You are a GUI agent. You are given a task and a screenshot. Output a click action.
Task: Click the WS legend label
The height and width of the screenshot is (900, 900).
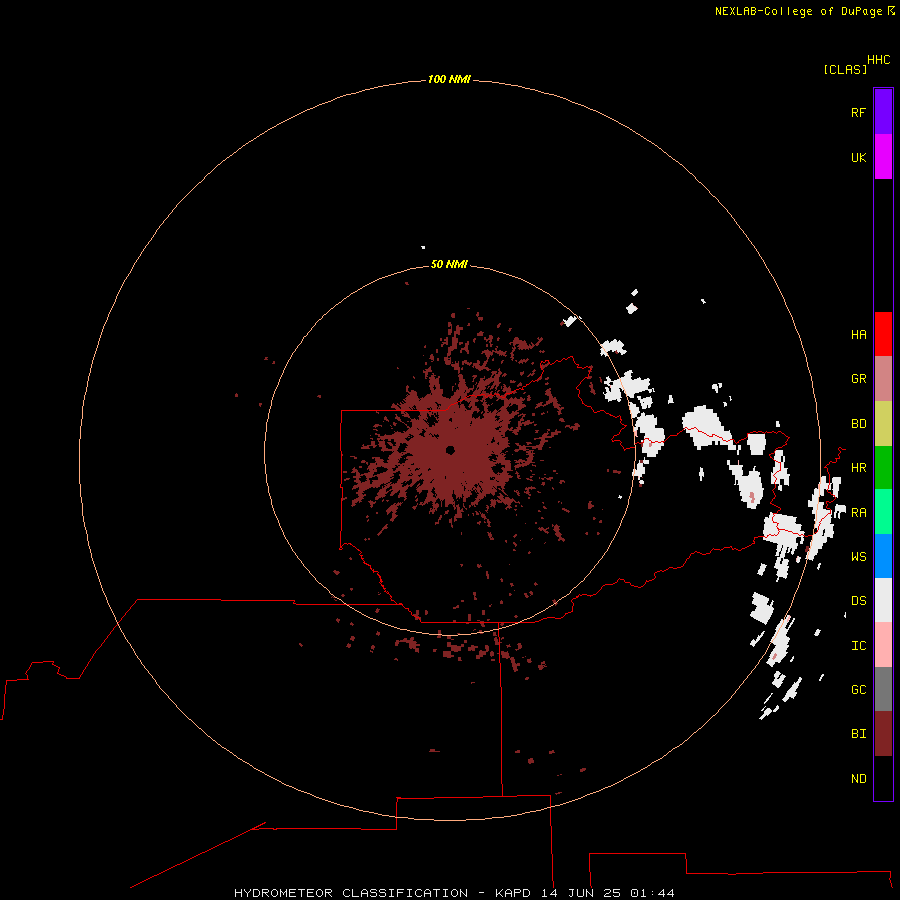[x=858, y=557]
